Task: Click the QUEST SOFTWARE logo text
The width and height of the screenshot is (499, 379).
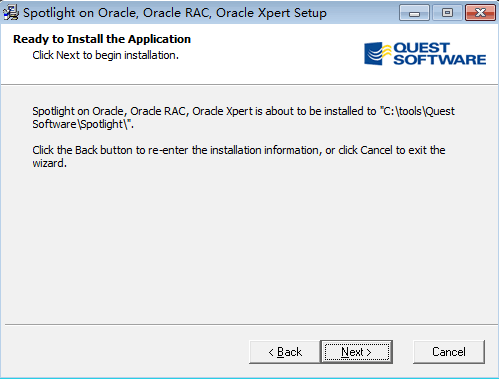Action: pyautogui.click(x=439, y=54)
